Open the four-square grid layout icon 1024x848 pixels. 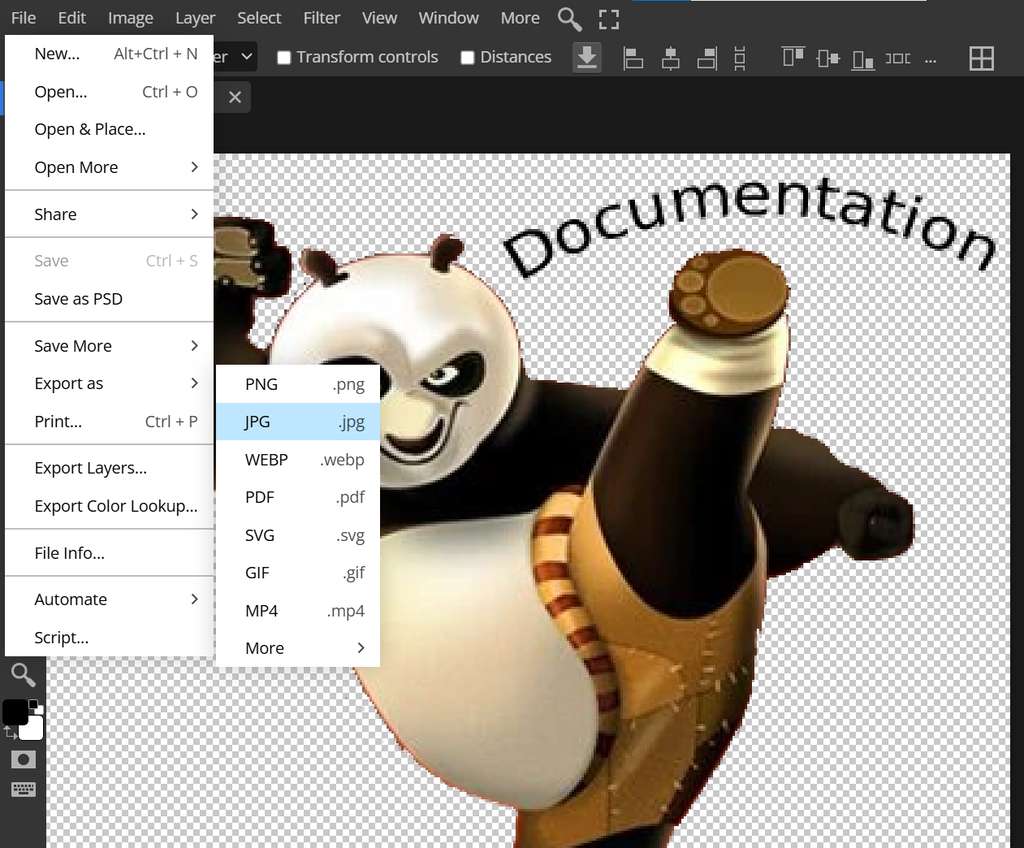coord(982,59)
